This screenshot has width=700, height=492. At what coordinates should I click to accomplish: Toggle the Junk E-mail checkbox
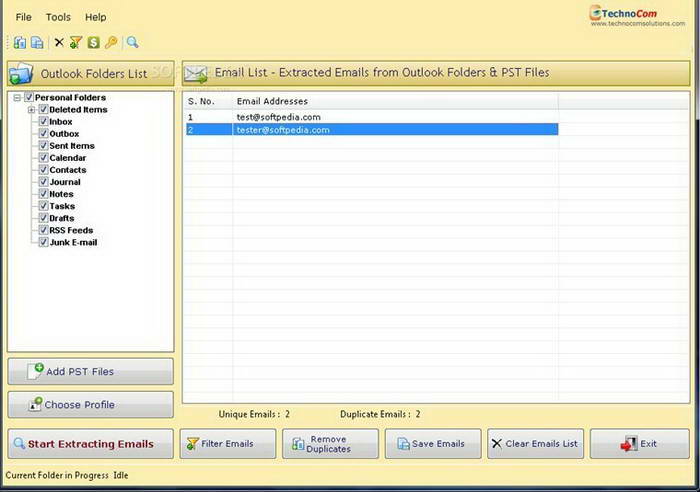[43, 242]
